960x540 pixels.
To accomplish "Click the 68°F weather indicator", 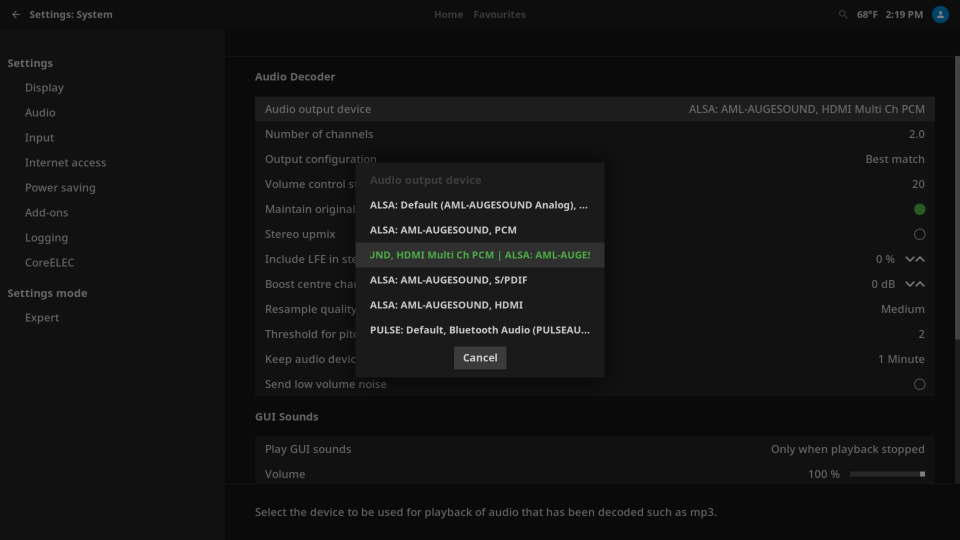I will 866,15.
